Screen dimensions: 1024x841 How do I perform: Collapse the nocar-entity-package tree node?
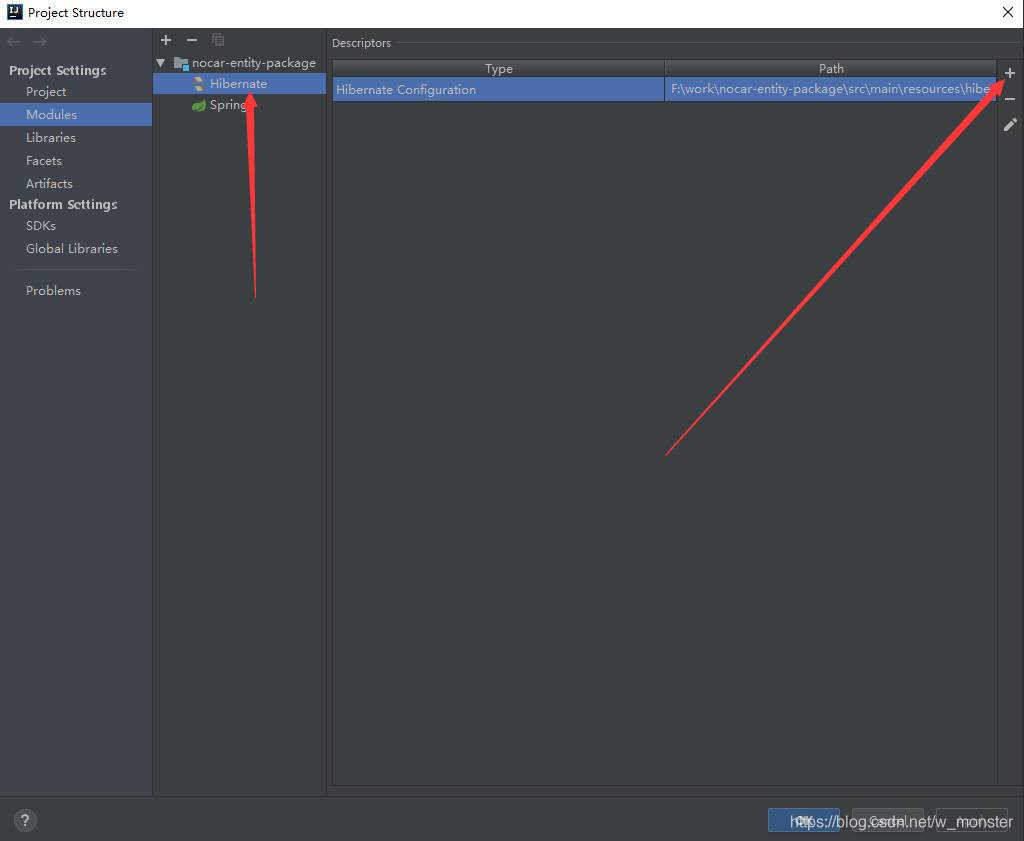coord(161,63)
